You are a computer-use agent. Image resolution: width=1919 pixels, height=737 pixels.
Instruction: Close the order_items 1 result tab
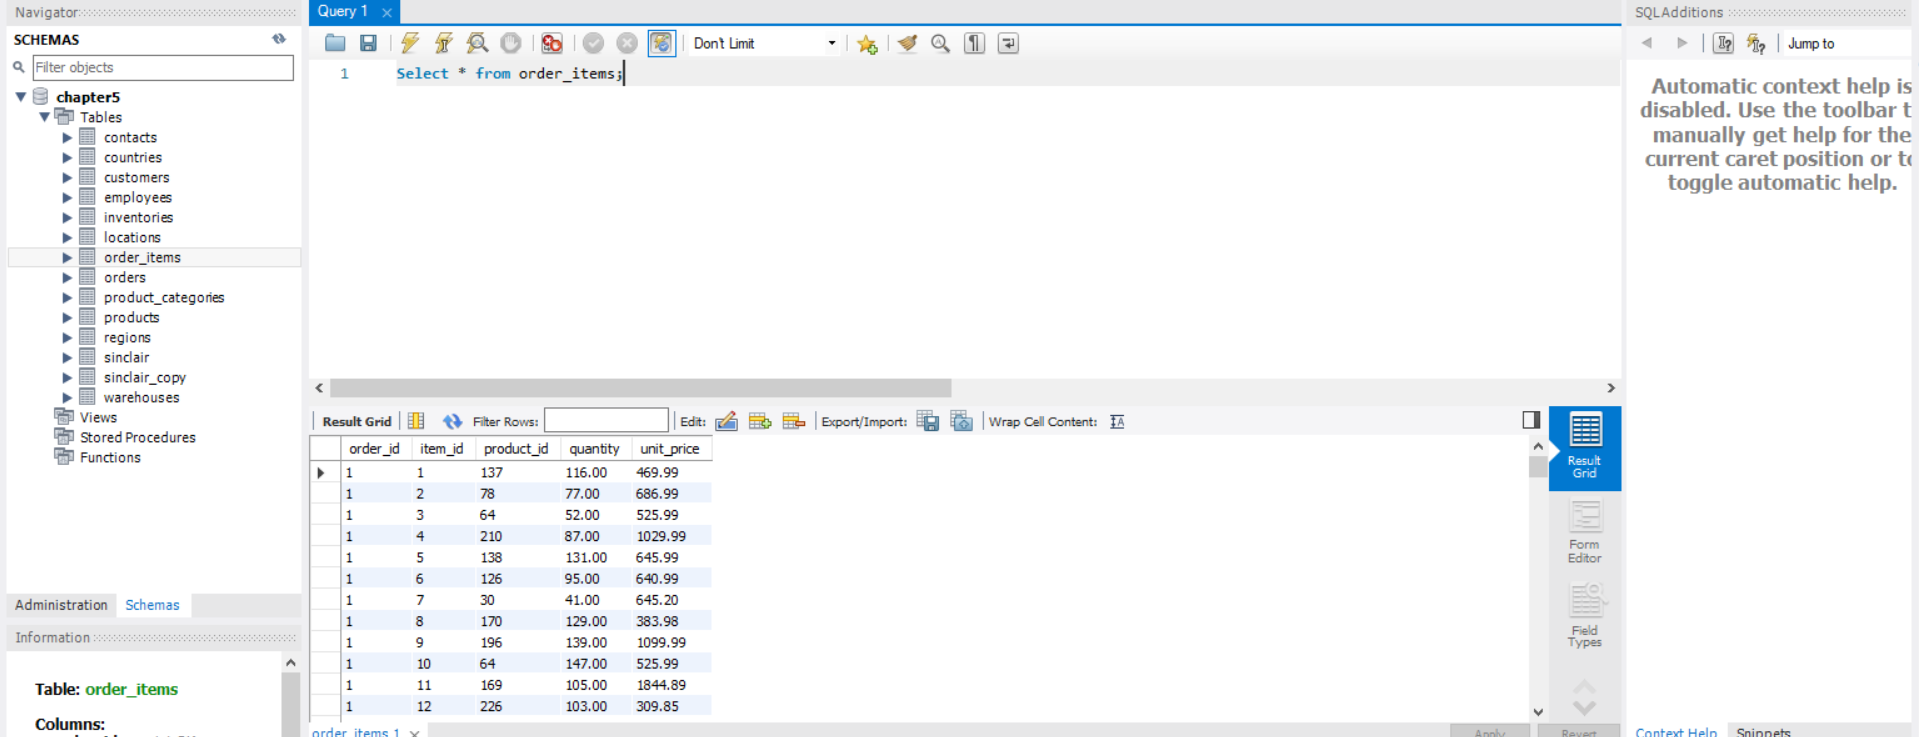coord(414,732)
